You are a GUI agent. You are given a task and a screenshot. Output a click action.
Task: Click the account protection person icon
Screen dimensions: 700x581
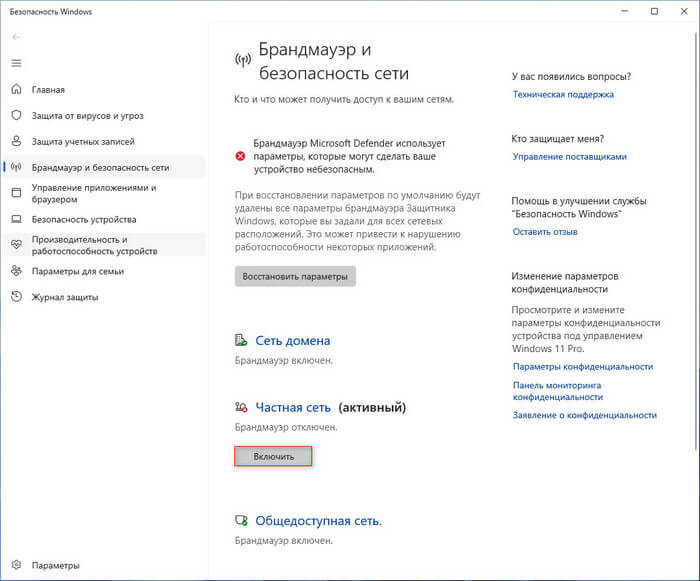[x=16, y=141]
